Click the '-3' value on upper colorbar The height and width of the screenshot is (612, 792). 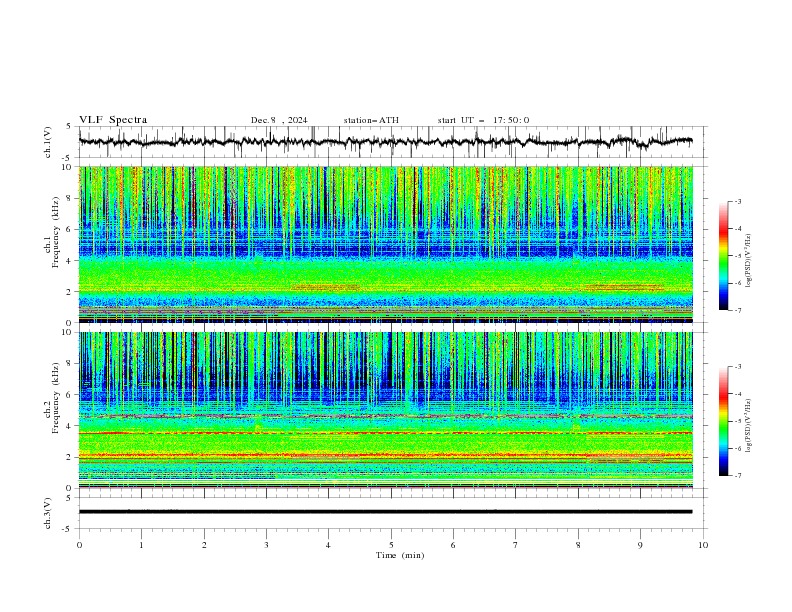738,201
